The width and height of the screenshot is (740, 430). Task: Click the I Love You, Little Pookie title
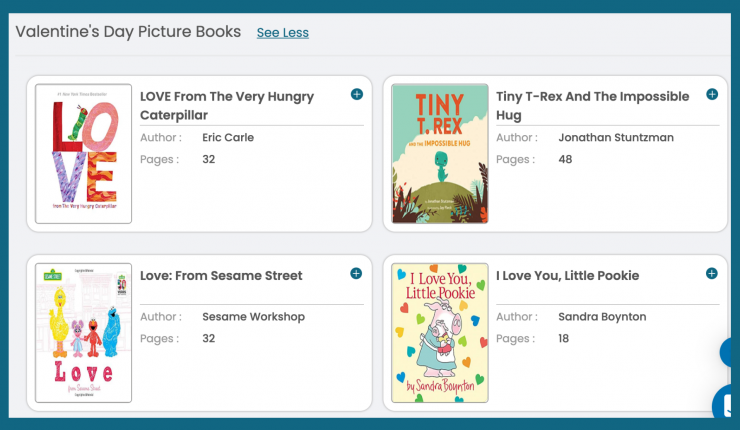(567, 276)
